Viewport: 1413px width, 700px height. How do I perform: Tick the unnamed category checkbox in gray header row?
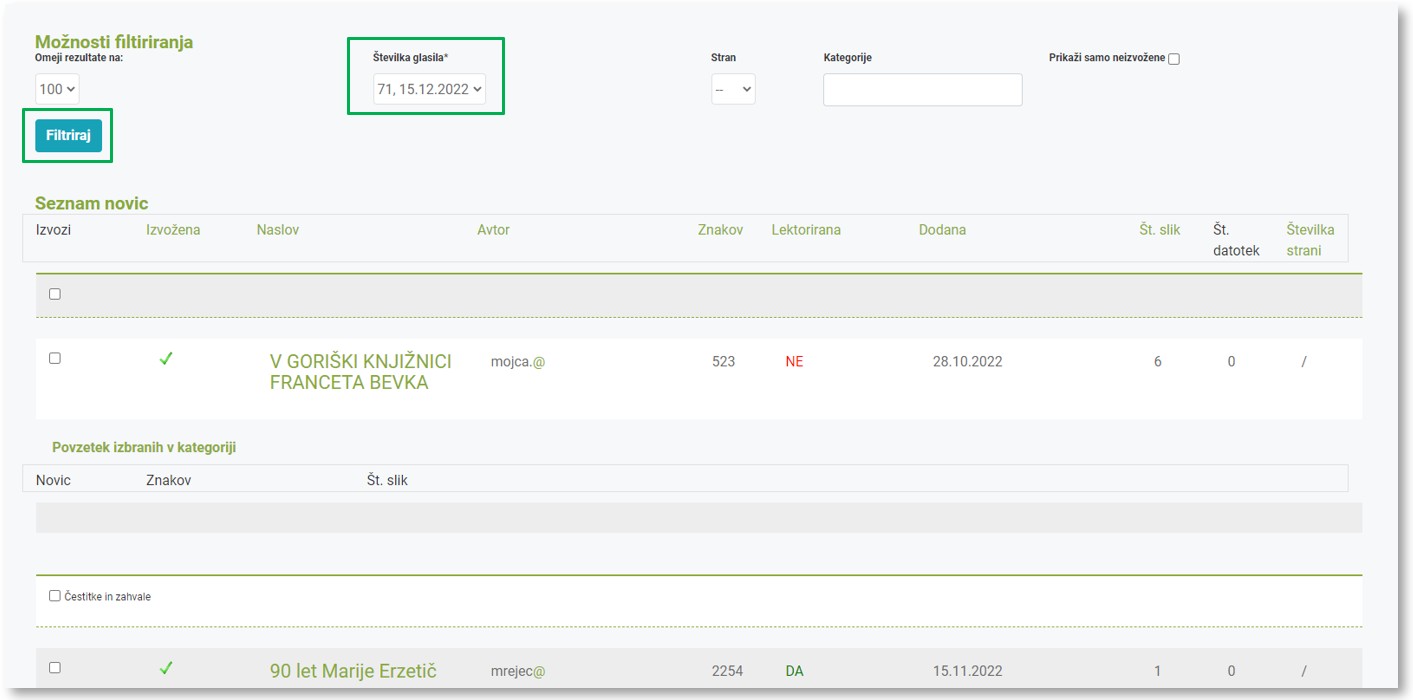pyautogui.click(x=55, y=294)
